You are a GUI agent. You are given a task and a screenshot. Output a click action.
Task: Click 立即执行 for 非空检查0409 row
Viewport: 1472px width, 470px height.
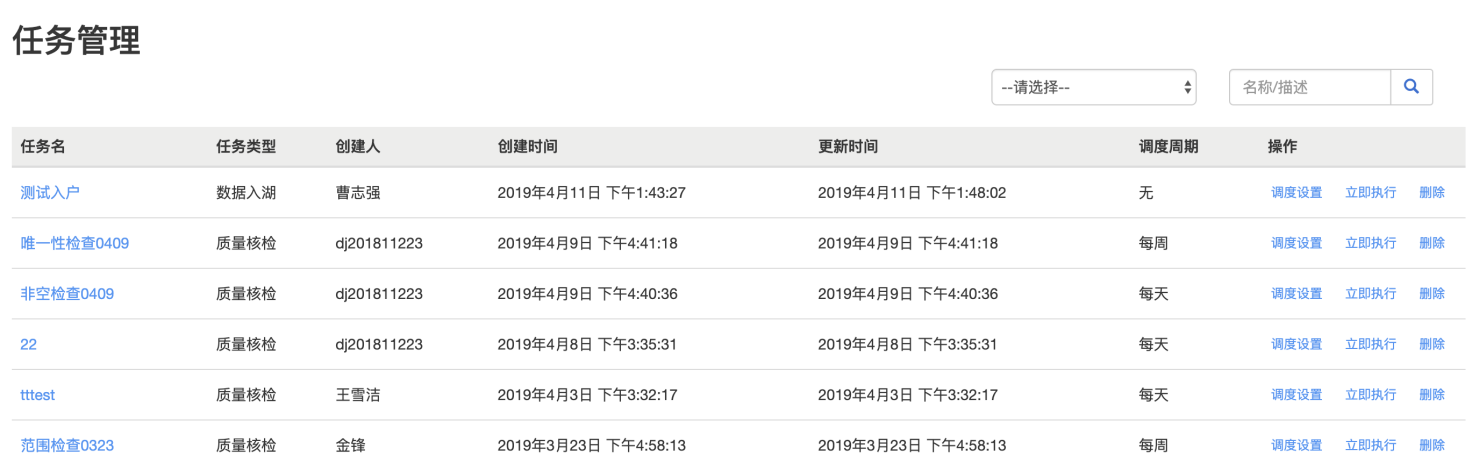click(1371, 294)
